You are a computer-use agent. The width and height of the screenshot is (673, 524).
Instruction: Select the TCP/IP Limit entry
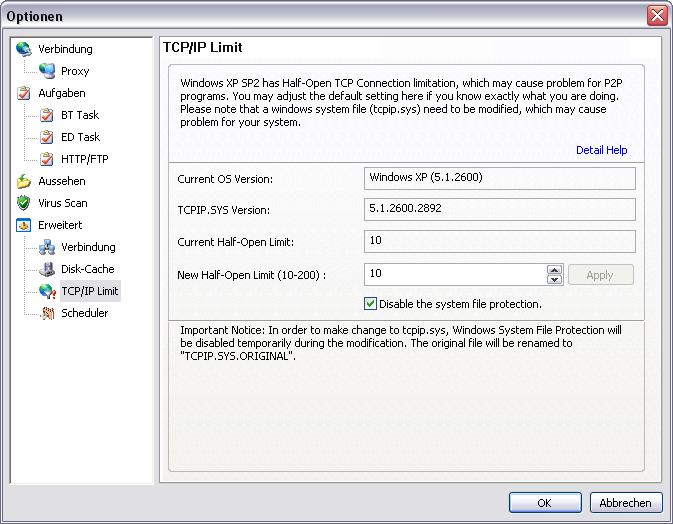90,291
